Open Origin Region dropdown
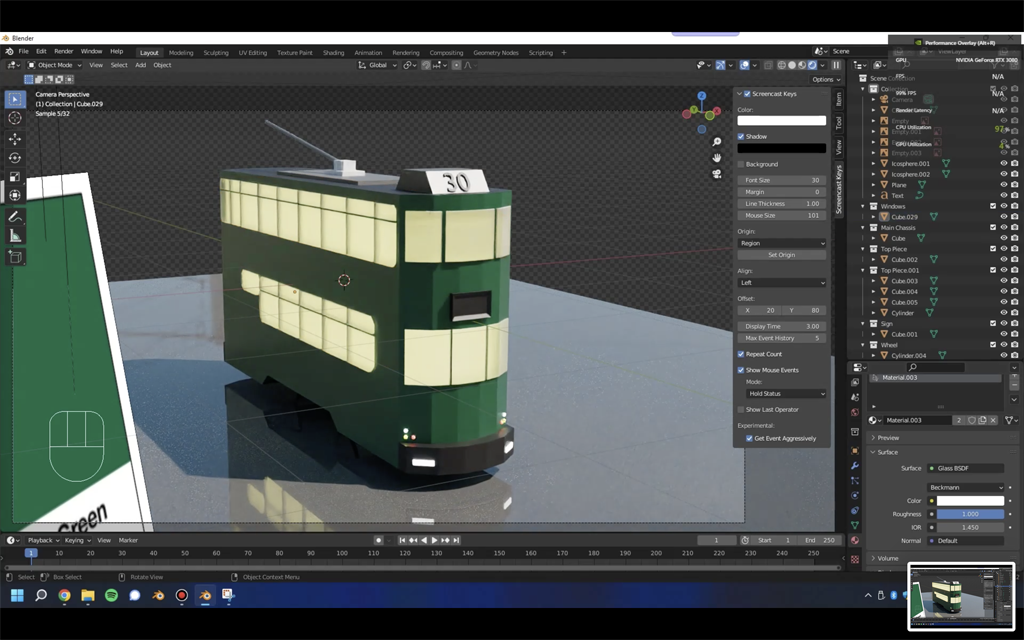Image resolution: width=1024 pixels, height=640 pixels. click(x=782, y=243)
